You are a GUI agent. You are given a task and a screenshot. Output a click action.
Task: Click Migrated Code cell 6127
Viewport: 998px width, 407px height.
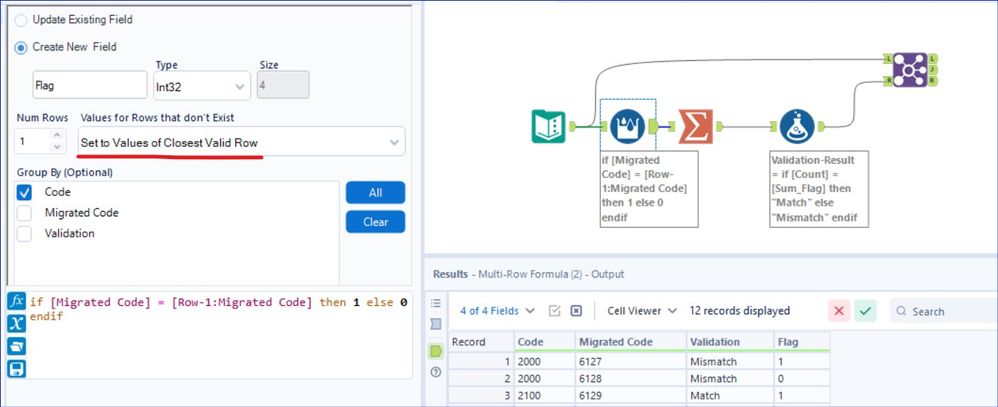[x=630, y=361]
